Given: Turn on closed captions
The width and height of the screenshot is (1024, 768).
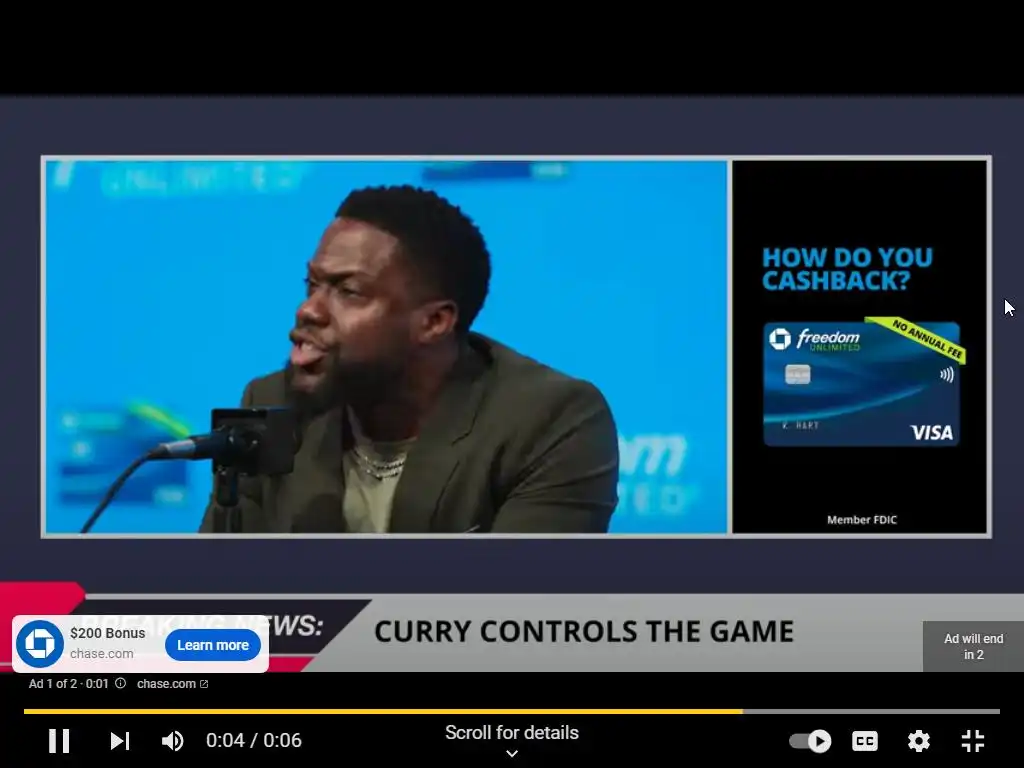Looking at the screenshot, I should pyautogui.click(x=865, y=741).
